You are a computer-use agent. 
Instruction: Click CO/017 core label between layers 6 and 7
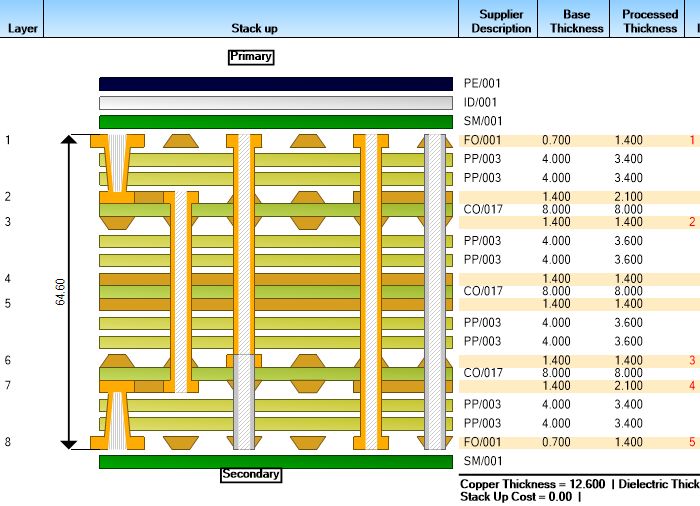coord(483,373)
